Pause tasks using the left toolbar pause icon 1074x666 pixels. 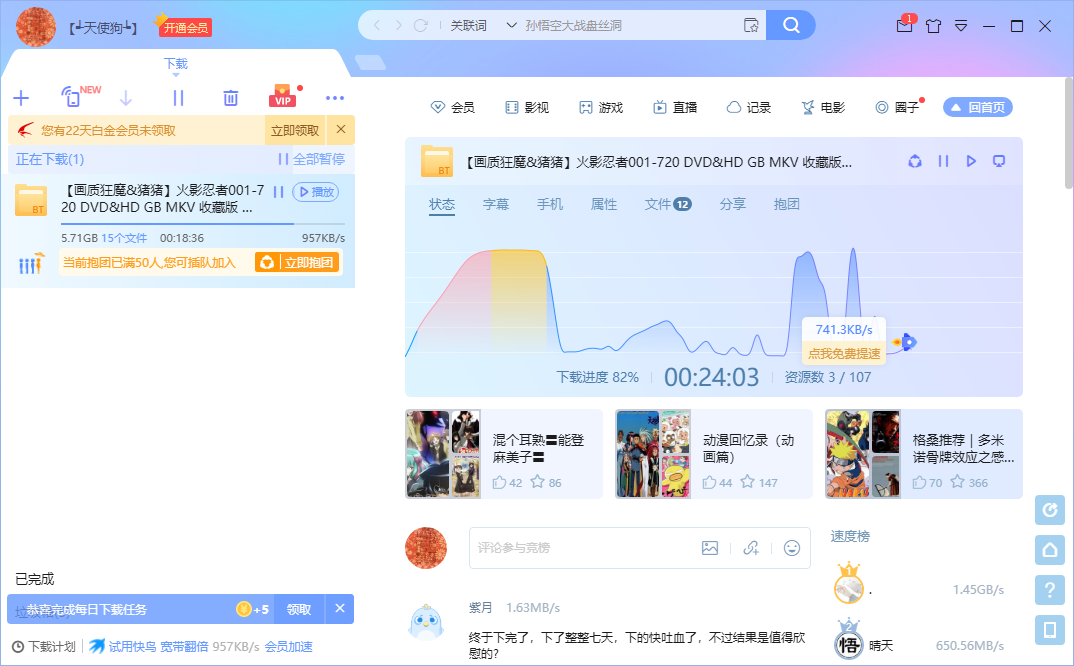(178, 98)
